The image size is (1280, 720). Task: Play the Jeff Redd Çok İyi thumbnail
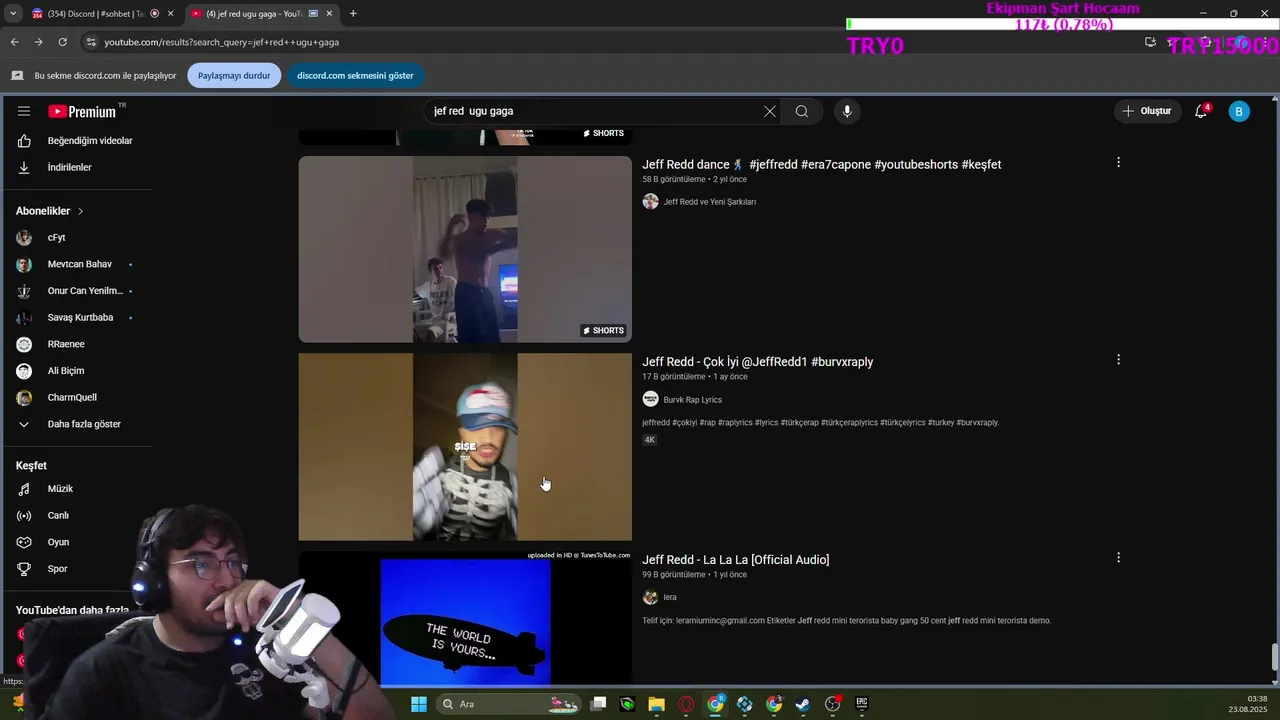(x=465, y=447)
